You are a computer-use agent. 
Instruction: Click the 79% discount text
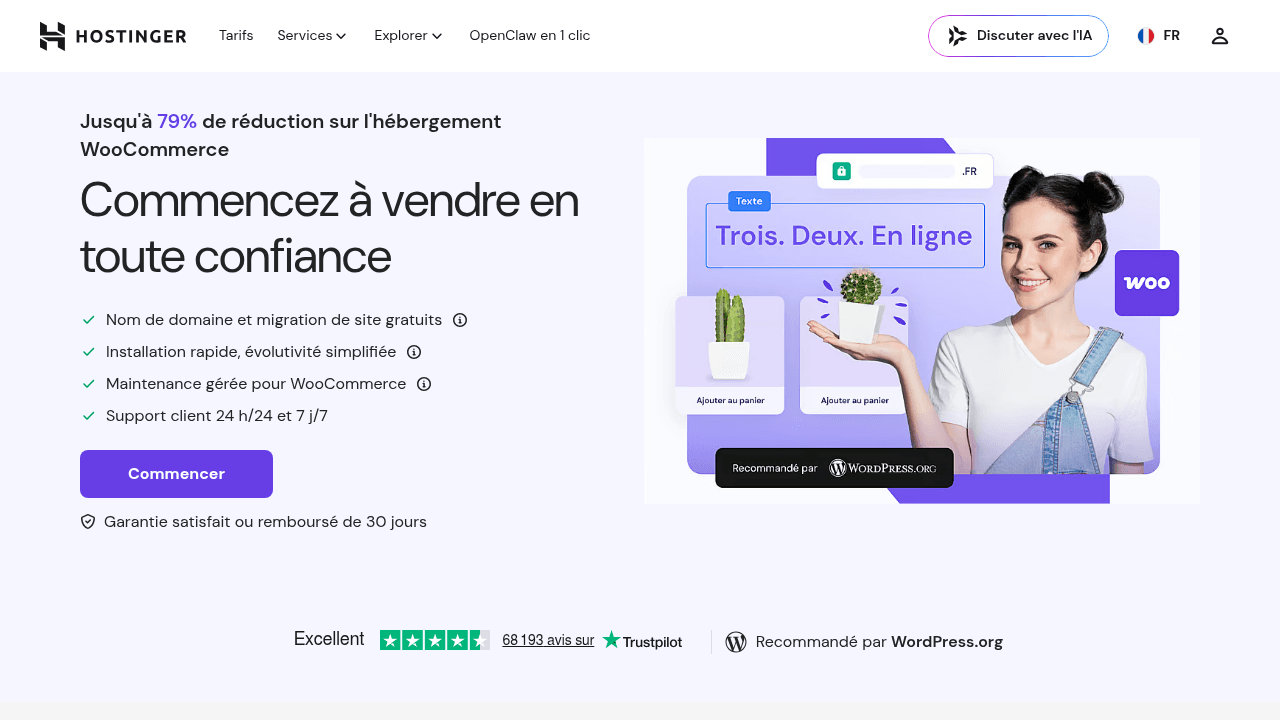tap(177, 122)
